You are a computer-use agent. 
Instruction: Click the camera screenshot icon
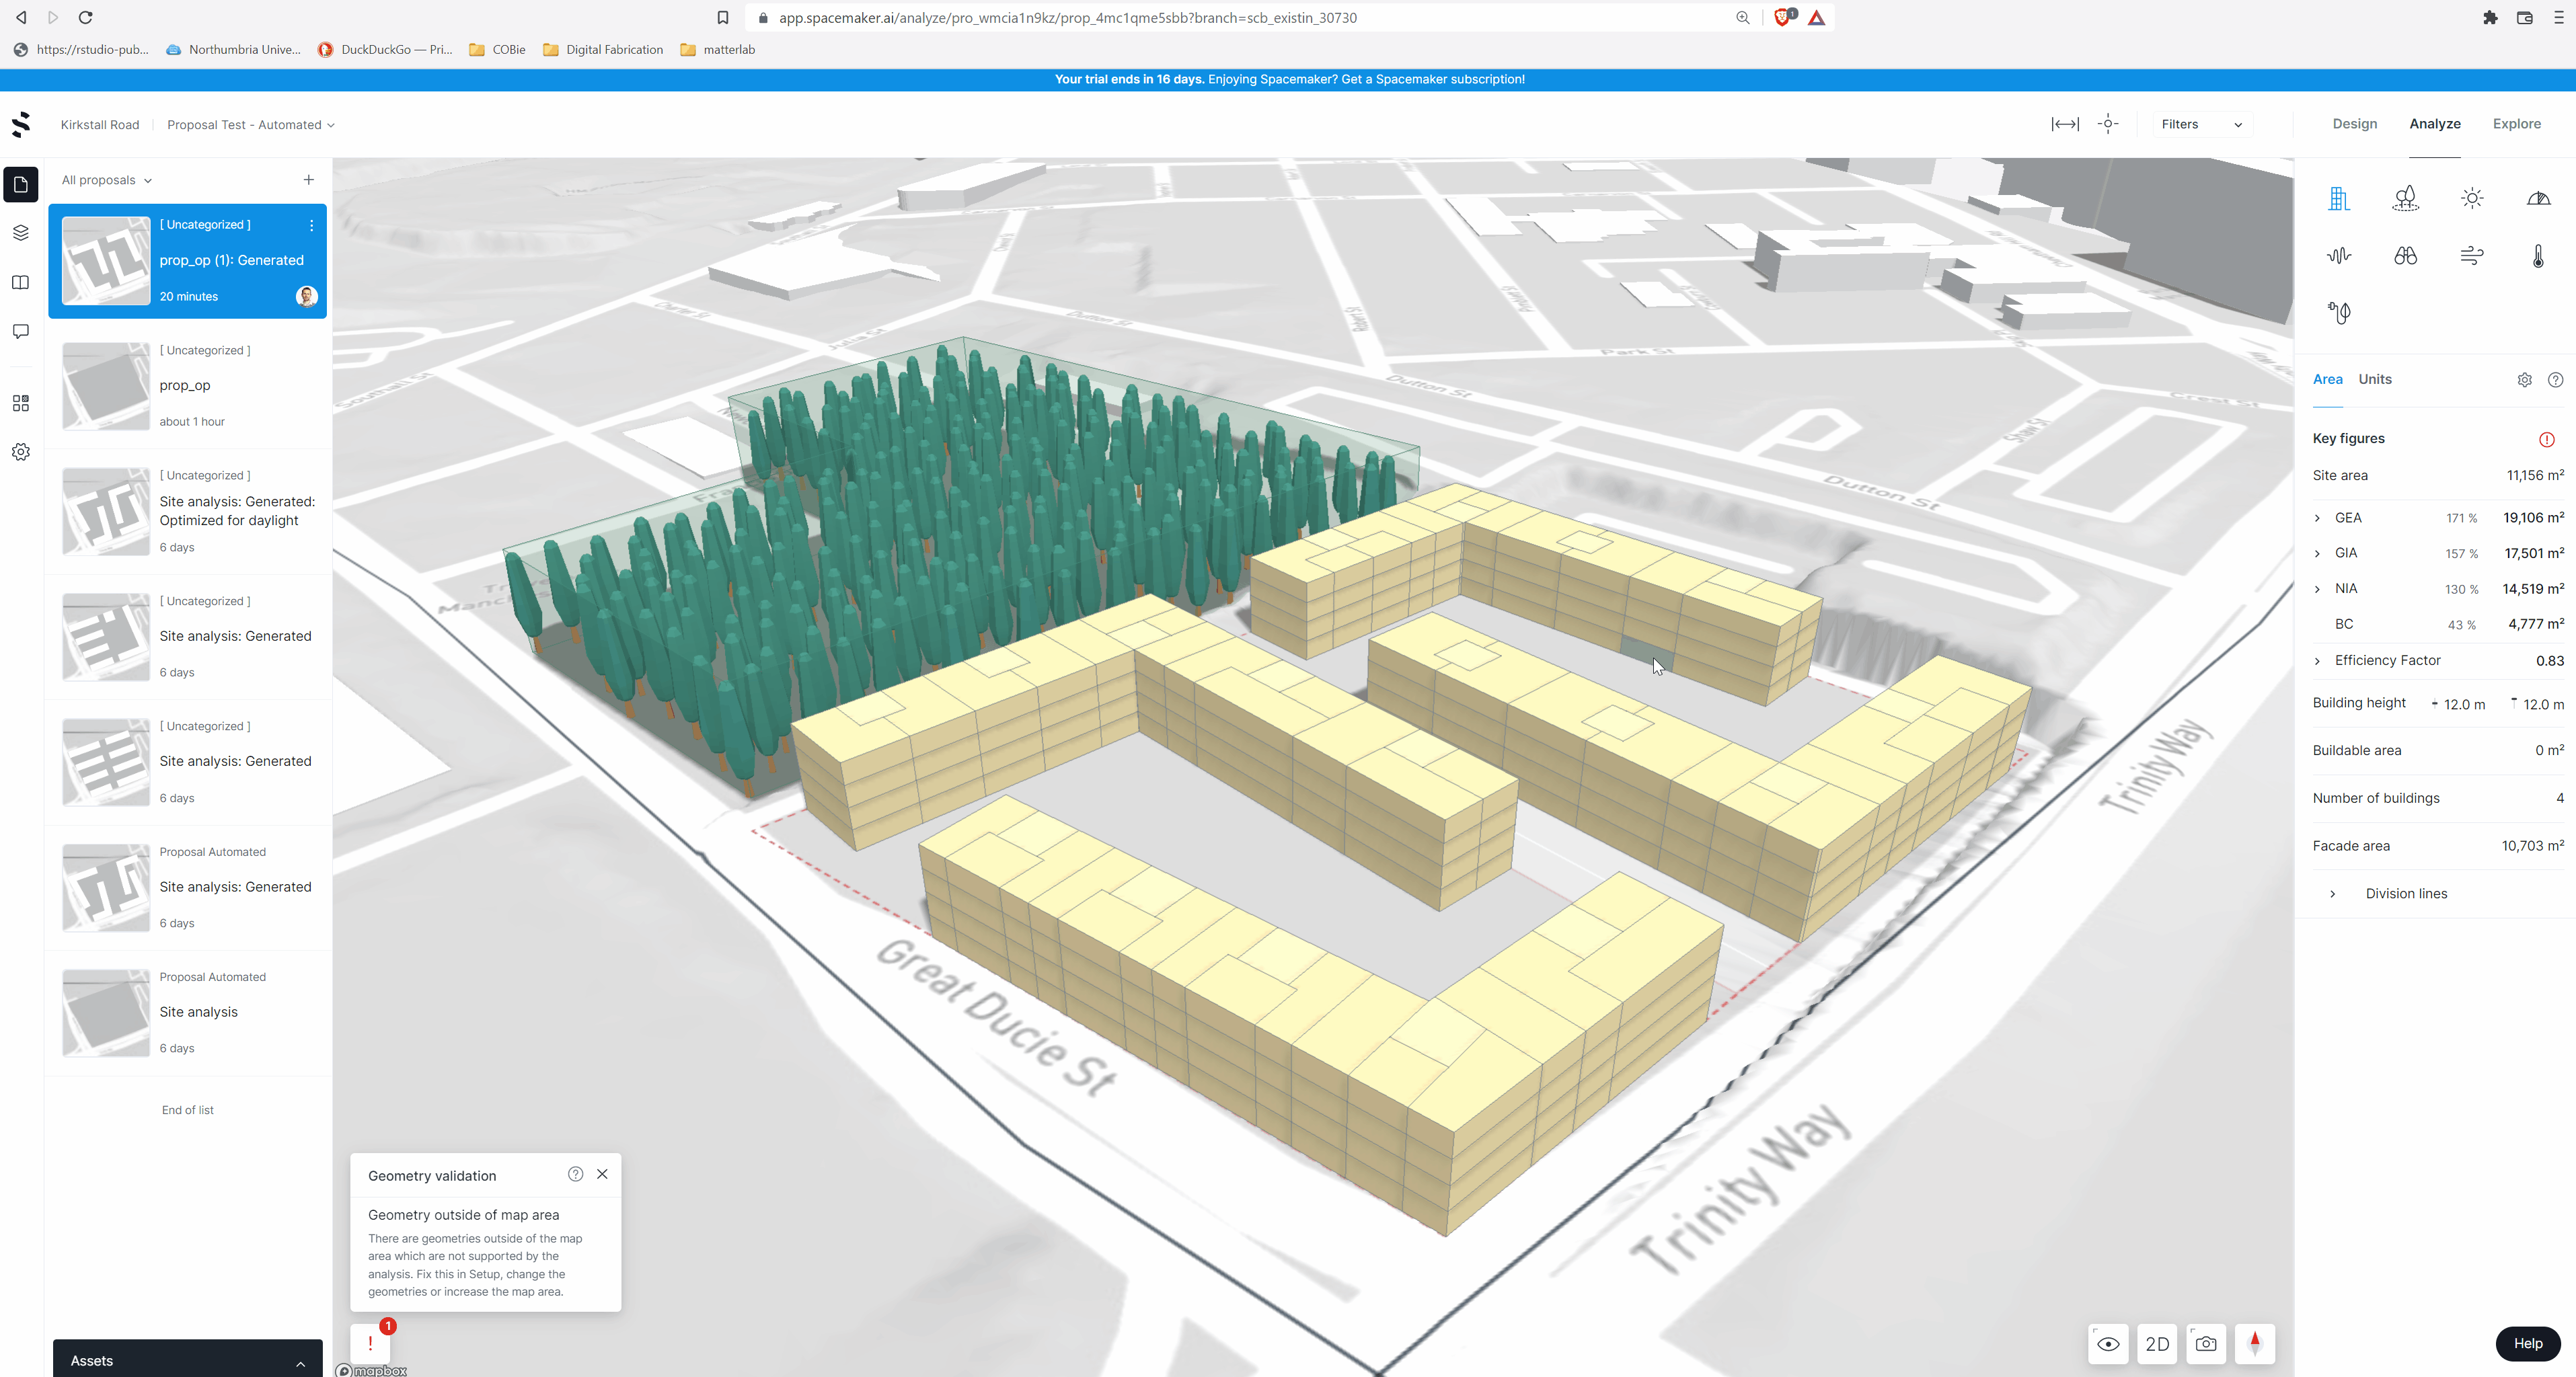(x=2205, y=1343)
